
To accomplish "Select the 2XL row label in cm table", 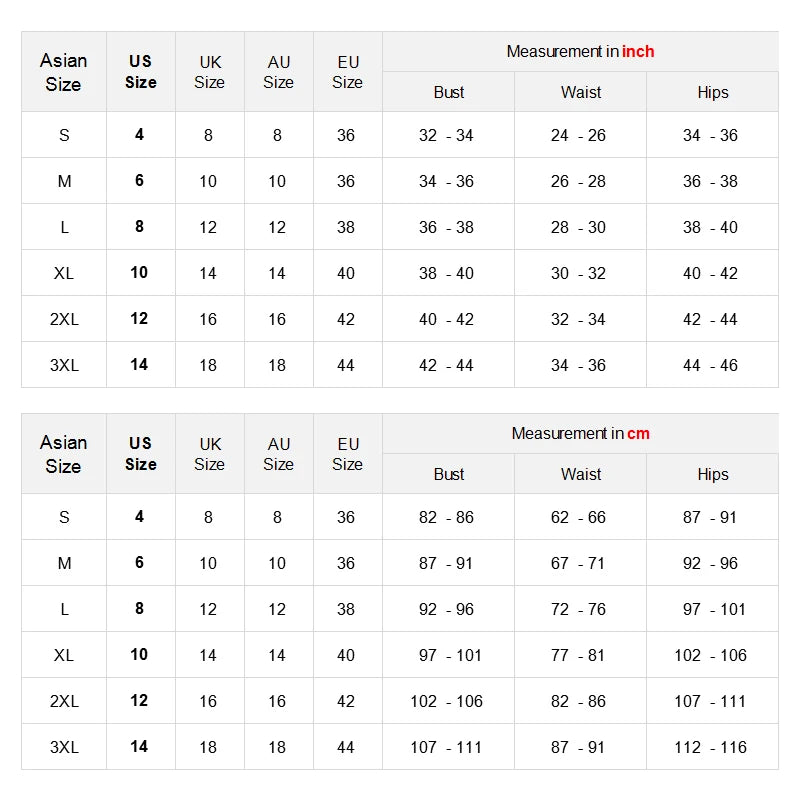I will (64, 702).
